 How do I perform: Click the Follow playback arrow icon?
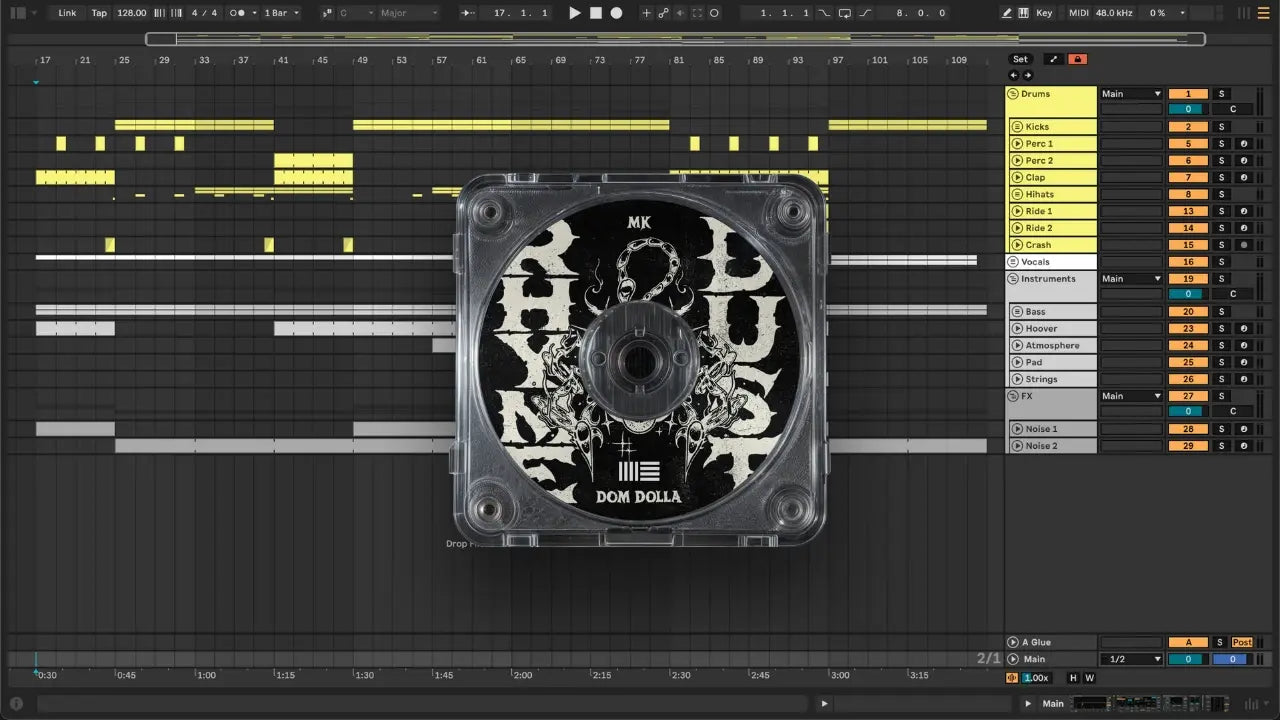[467, 13]
